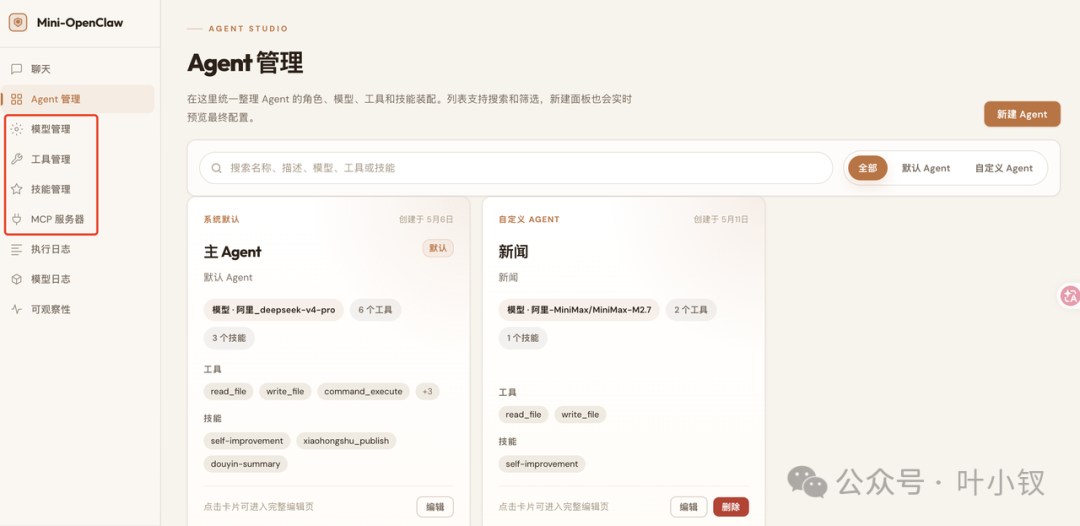1080x526 pixels.
Task: Click the pink translate floating icon
Action: pyautogui.click(x=1070, y=296)
